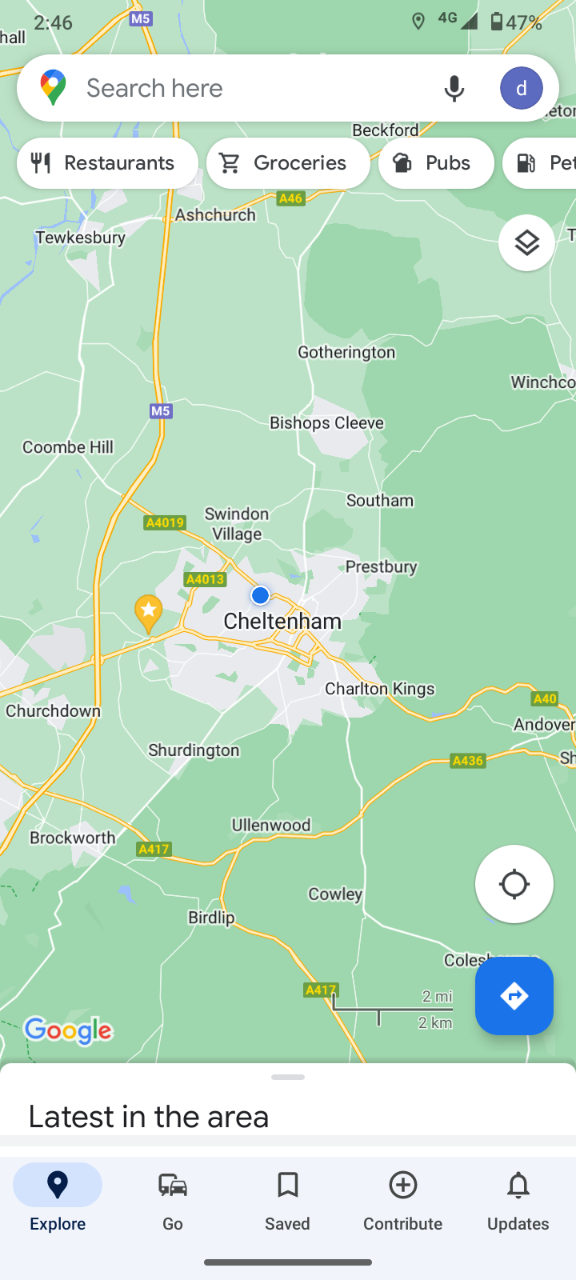Open the map layers button
Screen dimensions: 576x1280
(x=527, y=242)
